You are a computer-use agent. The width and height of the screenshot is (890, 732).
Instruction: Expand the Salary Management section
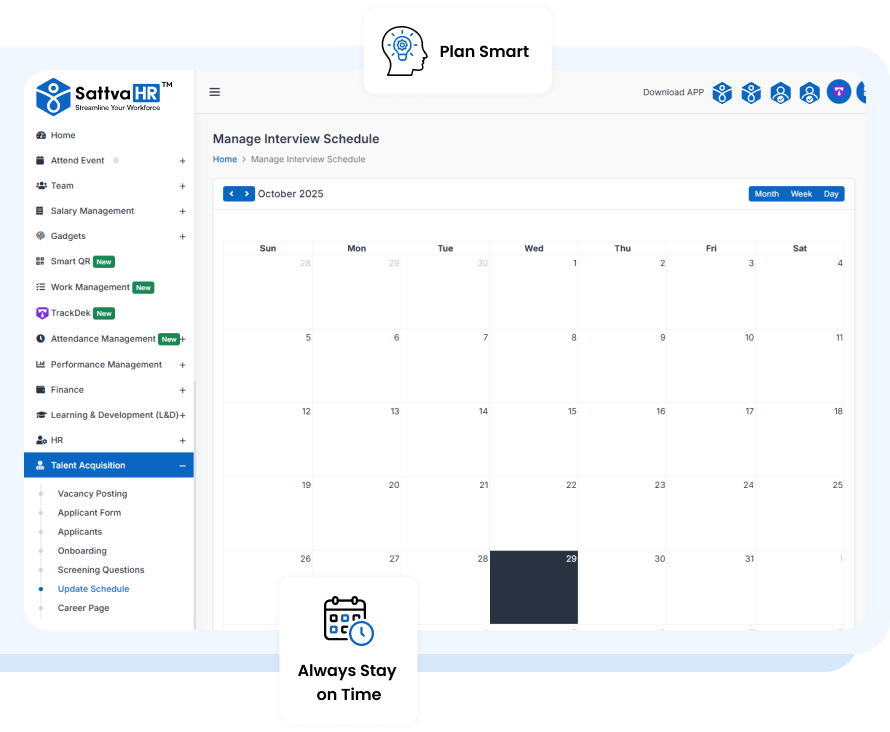(x=182, y=211)
